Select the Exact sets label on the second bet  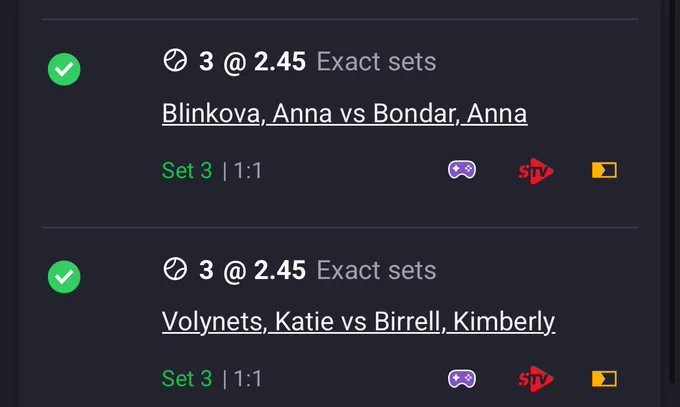[x=376, y=270]
